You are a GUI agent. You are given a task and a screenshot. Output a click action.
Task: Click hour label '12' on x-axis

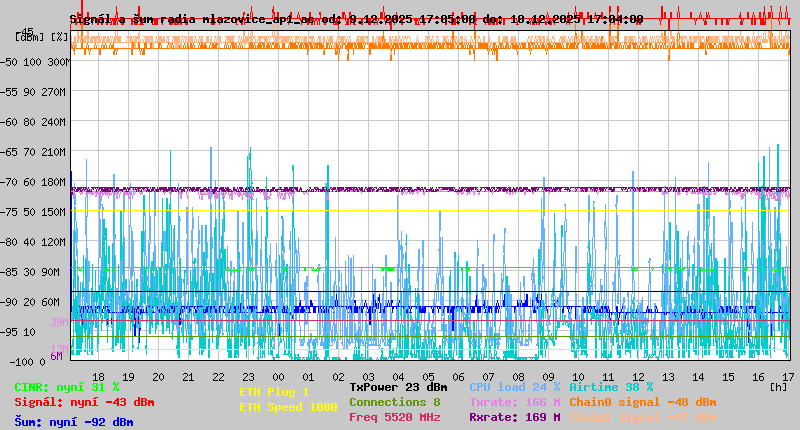pyautogui.click(x=639, y=377)
